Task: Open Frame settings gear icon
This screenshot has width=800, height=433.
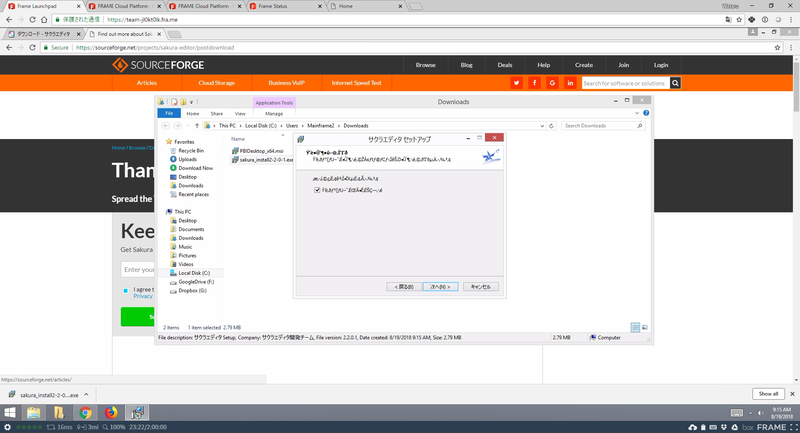Action: point(7,427)
